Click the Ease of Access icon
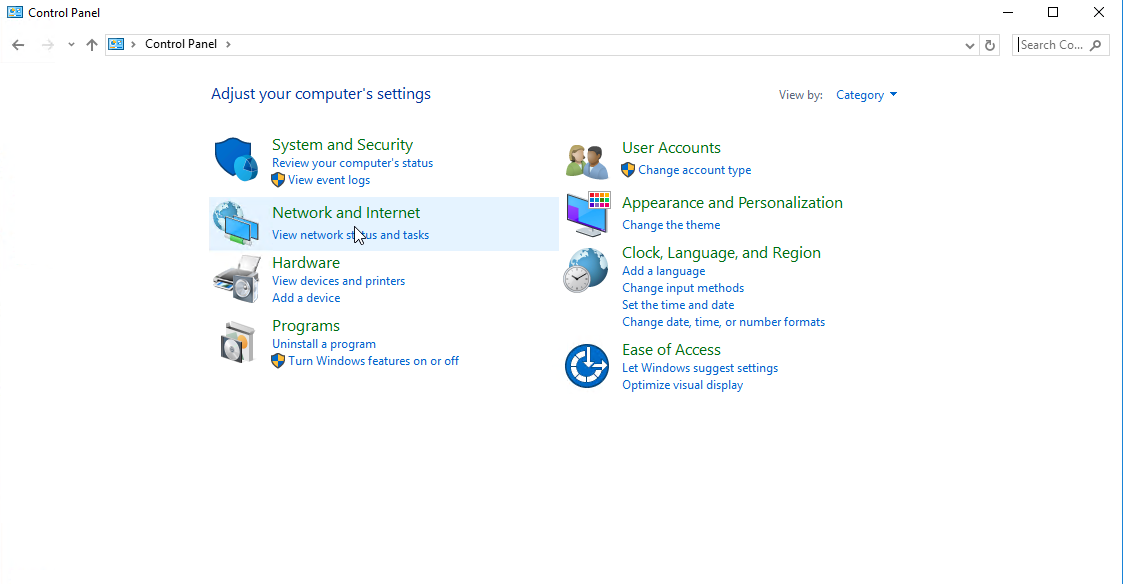The height and width of the screenshot is (584, 1123). pos(587,365)
